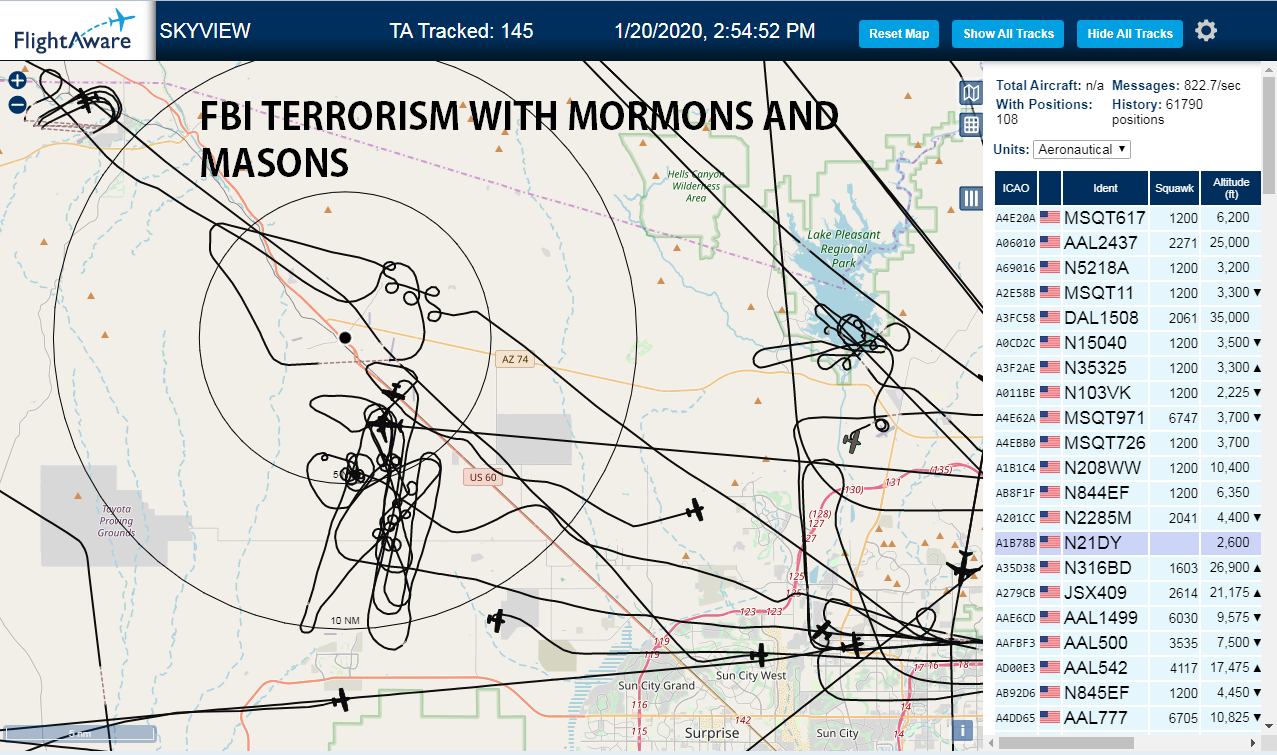The height and width of the screenshot is (755, 1277).
Task: Select the AAL777 aircraft row
Action: click(x=1128, y=717)
